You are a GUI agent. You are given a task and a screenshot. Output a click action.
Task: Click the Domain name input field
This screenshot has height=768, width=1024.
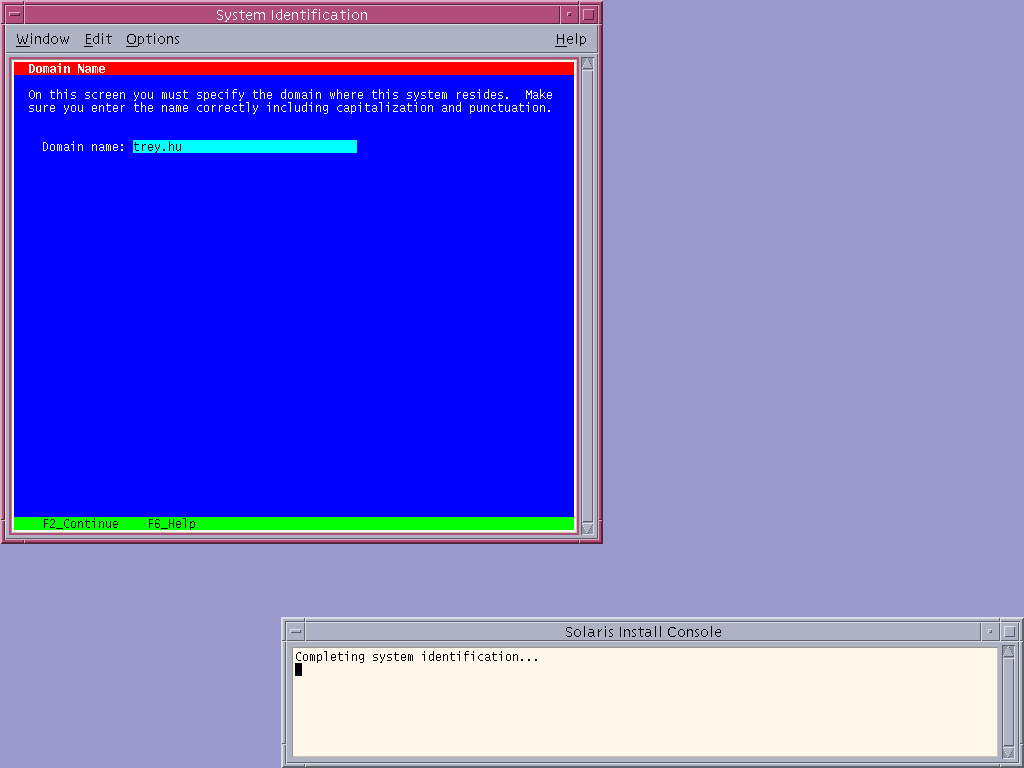tap(245, 147)
